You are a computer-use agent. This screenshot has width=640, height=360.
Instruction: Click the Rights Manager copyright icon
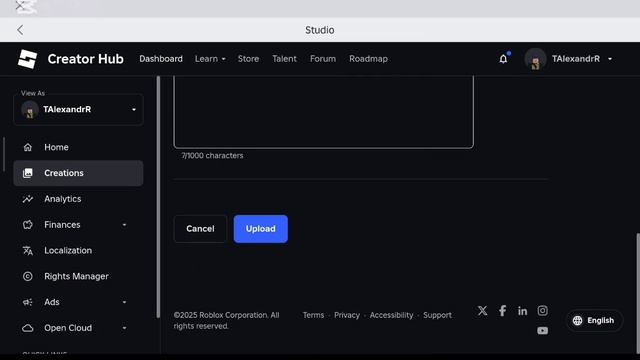pos(27,276)
